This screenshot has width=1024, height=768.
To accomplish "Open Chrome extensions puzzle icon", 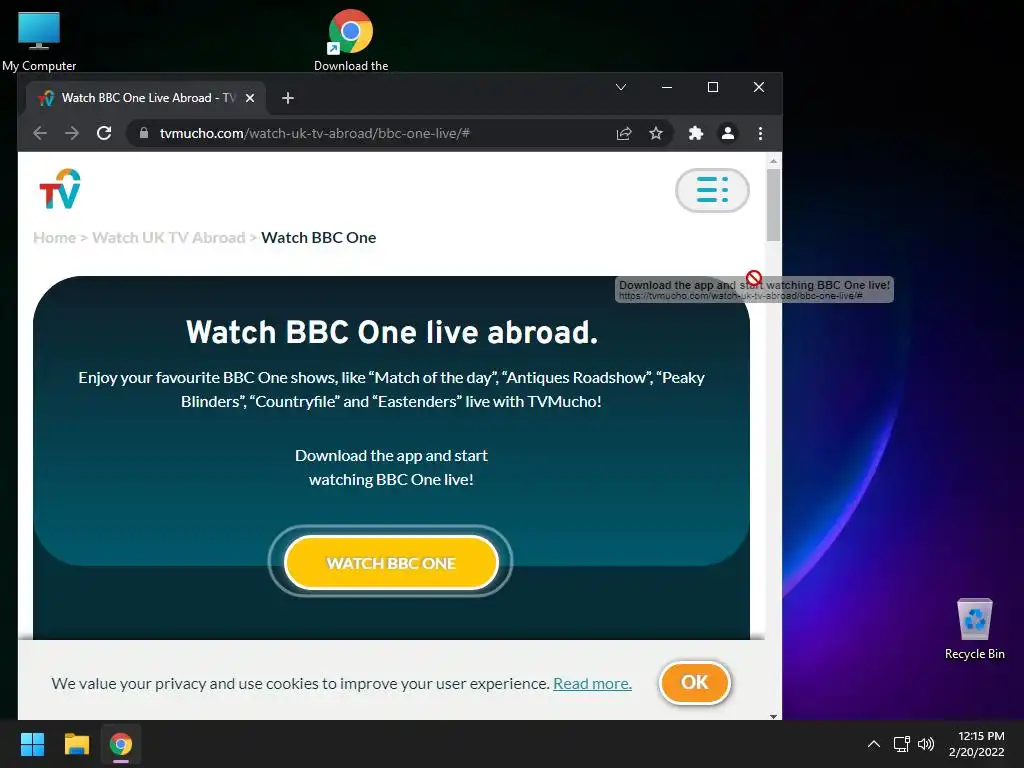I will tap(696, 133).
